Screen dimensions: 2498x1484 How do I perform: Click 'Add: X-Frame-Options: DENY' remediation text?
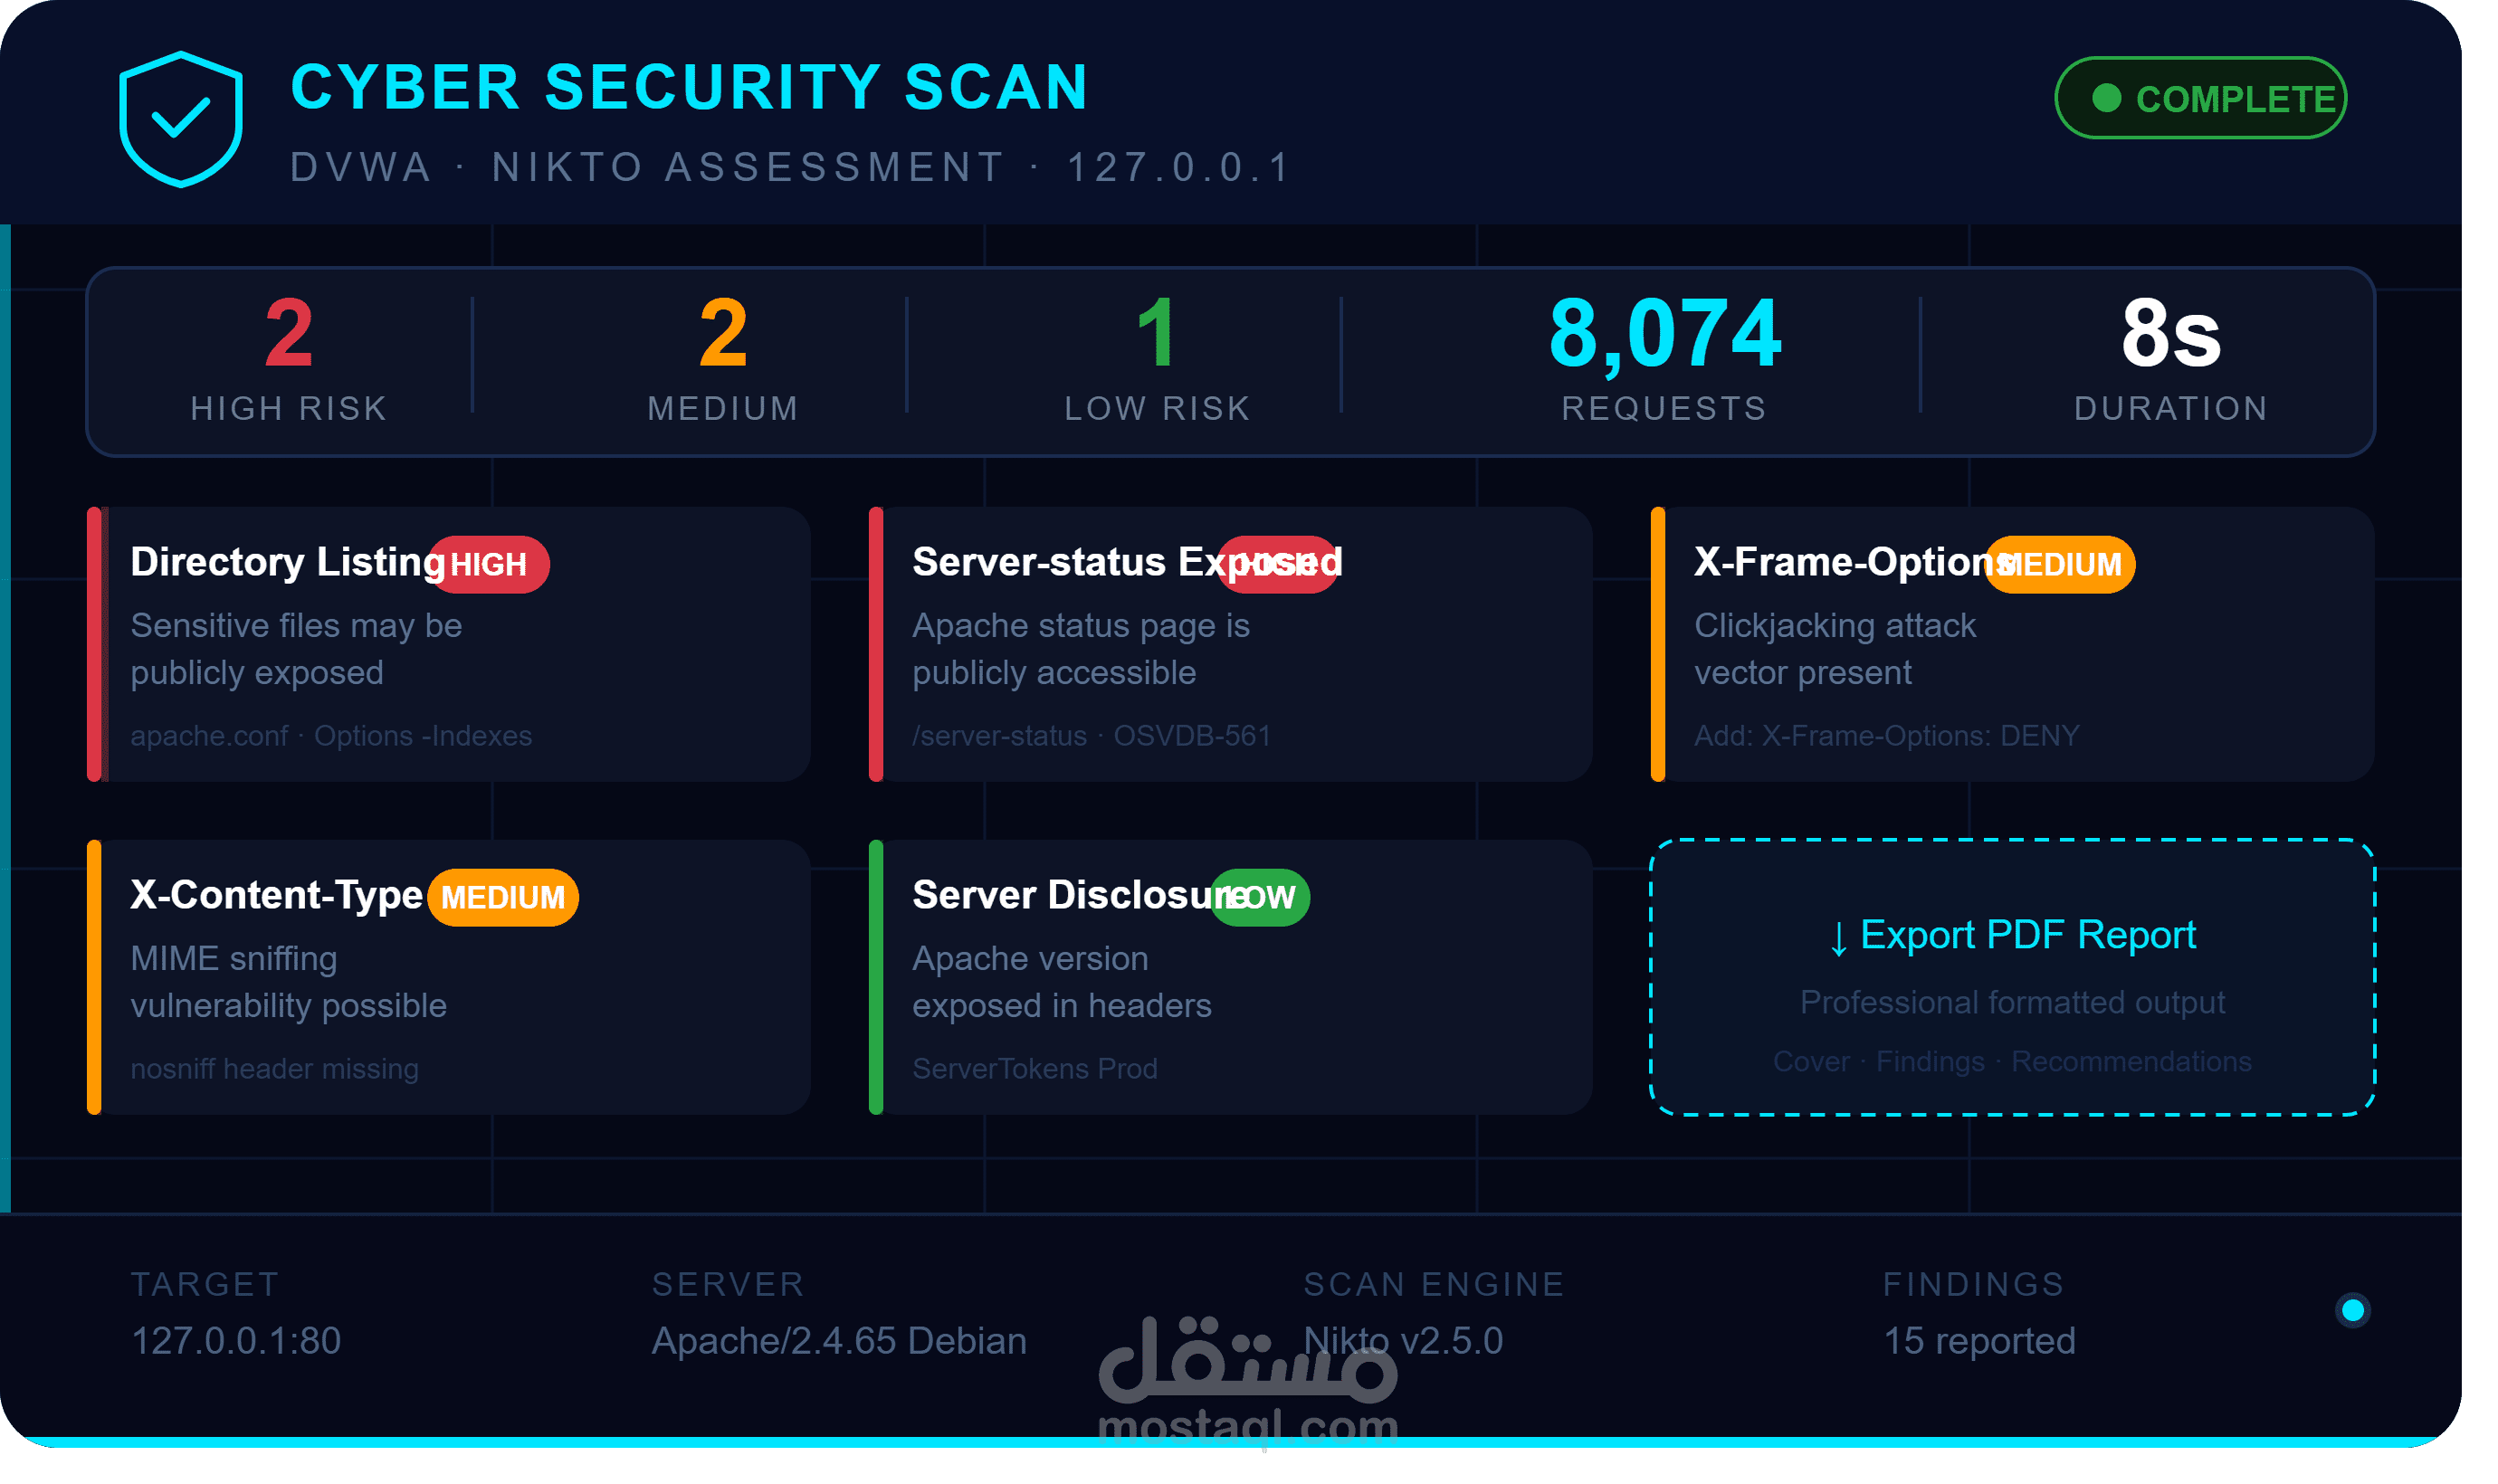pos(1886,736)
